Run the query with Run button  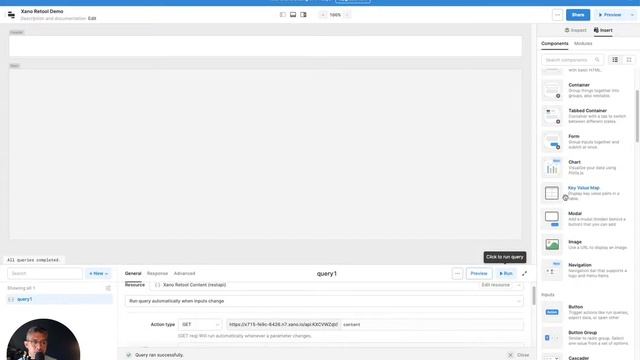[506, 273]
